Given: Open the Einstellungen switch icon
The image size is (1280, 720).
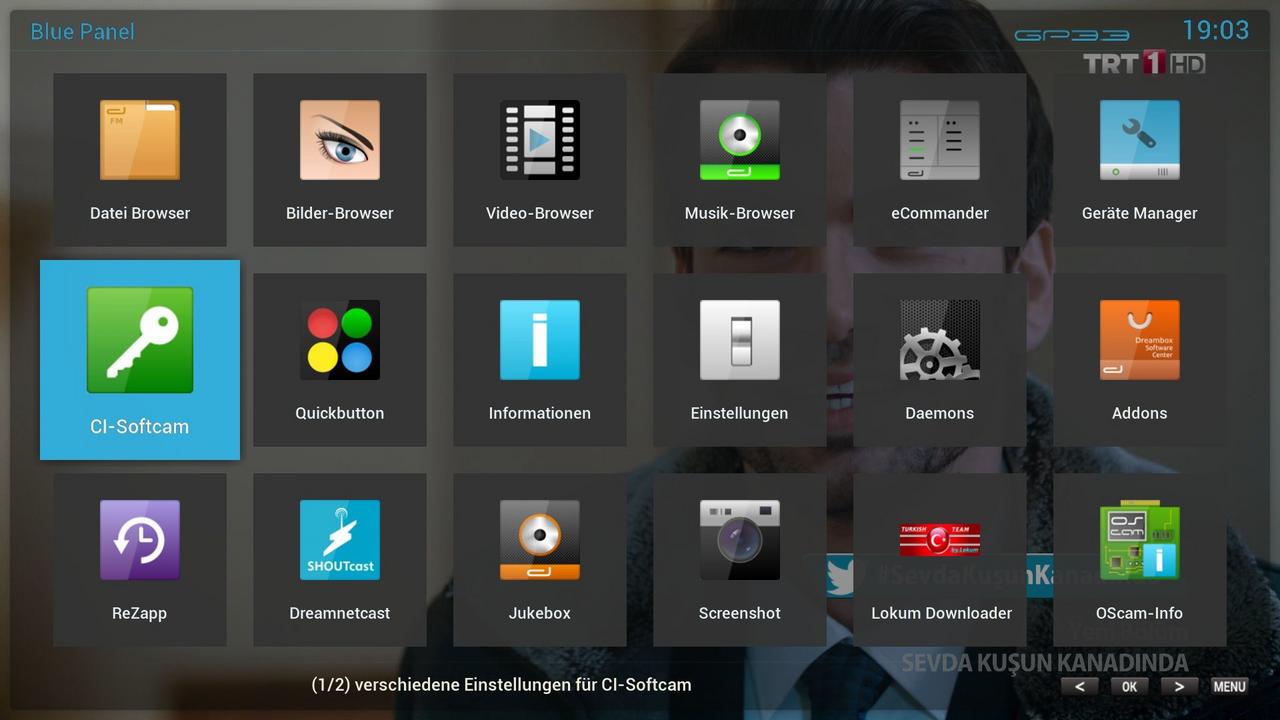Looking at the screenshot, I should pyautogui.click(x=740, y=340).
